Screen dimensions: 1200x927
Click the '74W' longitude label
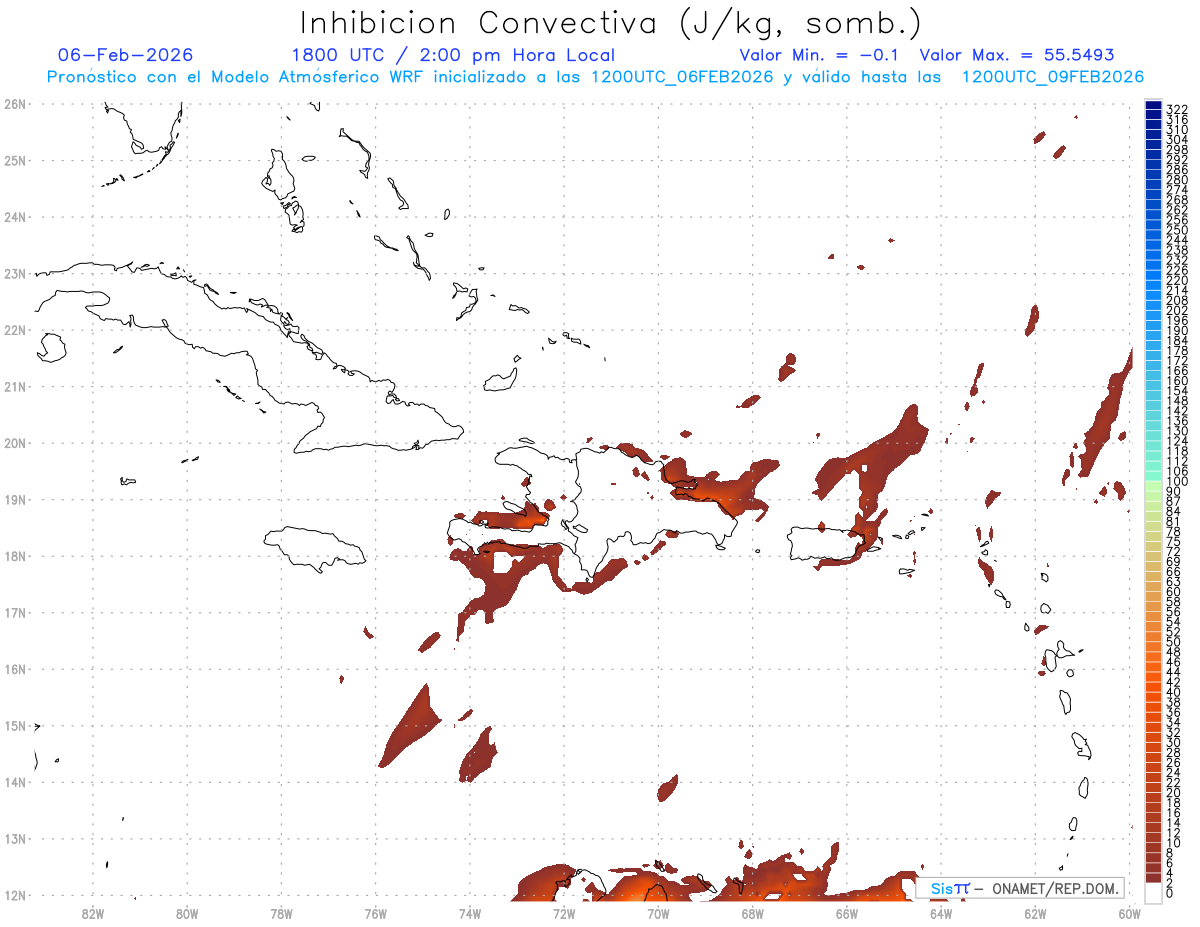tap(470, 913)
